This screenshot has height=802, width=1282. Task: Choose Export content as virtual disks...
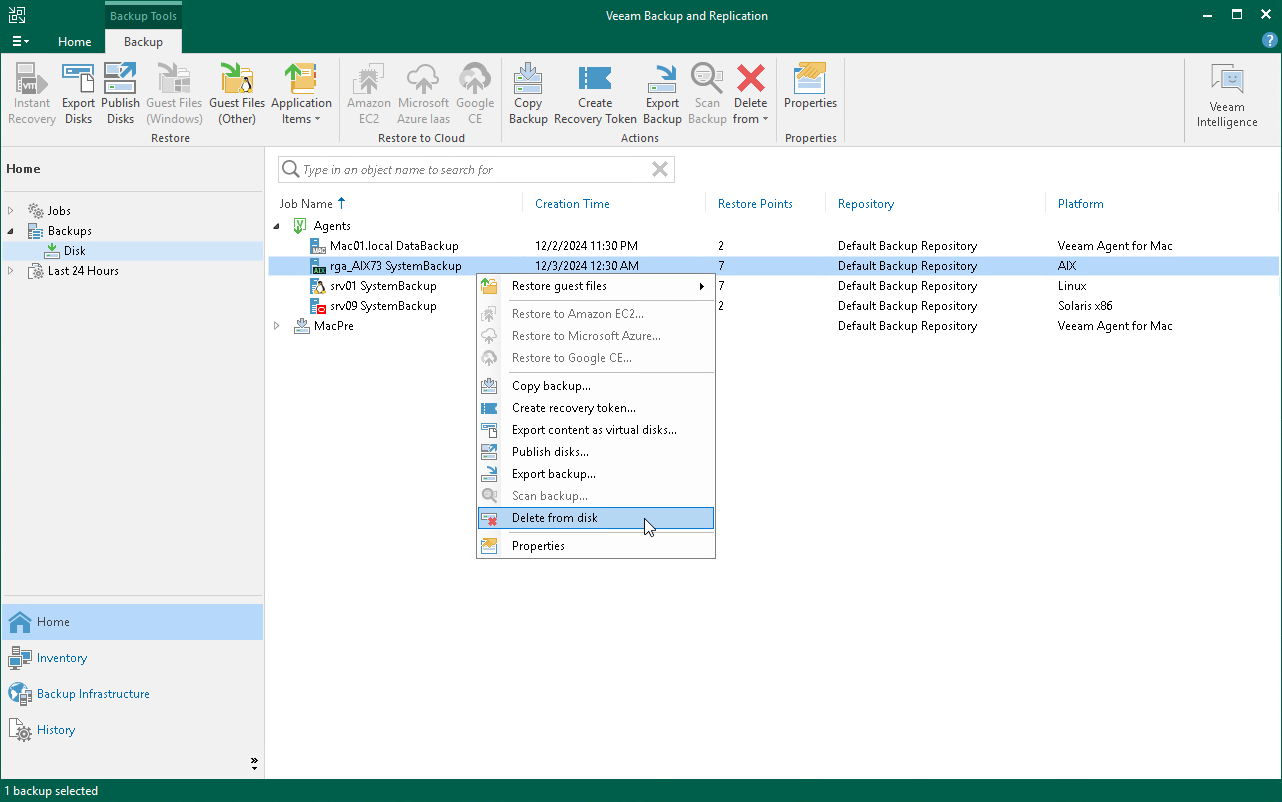(x=596, y=430)
